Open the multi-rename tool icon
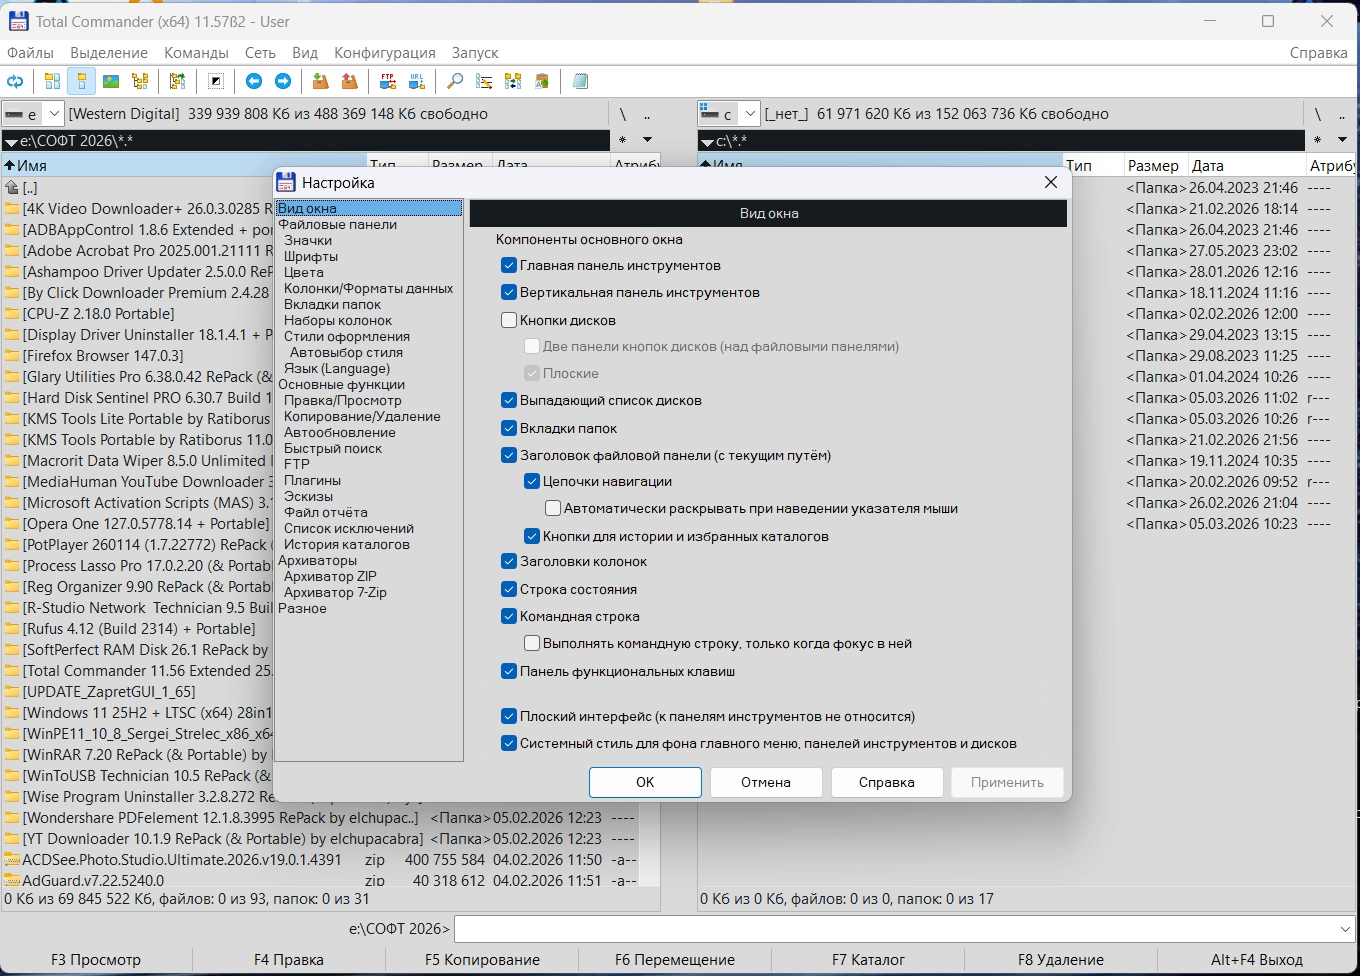The height and width of the screenshot is (976, 1360). 484,82
